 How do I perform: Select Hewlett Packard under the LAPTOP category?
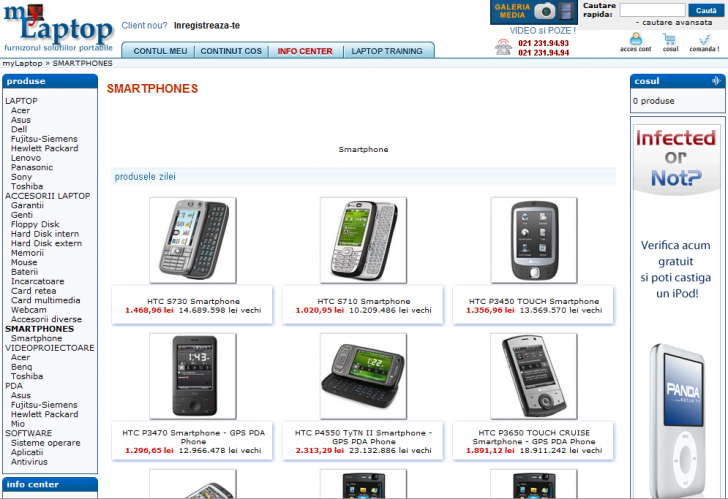pos(45,148)
